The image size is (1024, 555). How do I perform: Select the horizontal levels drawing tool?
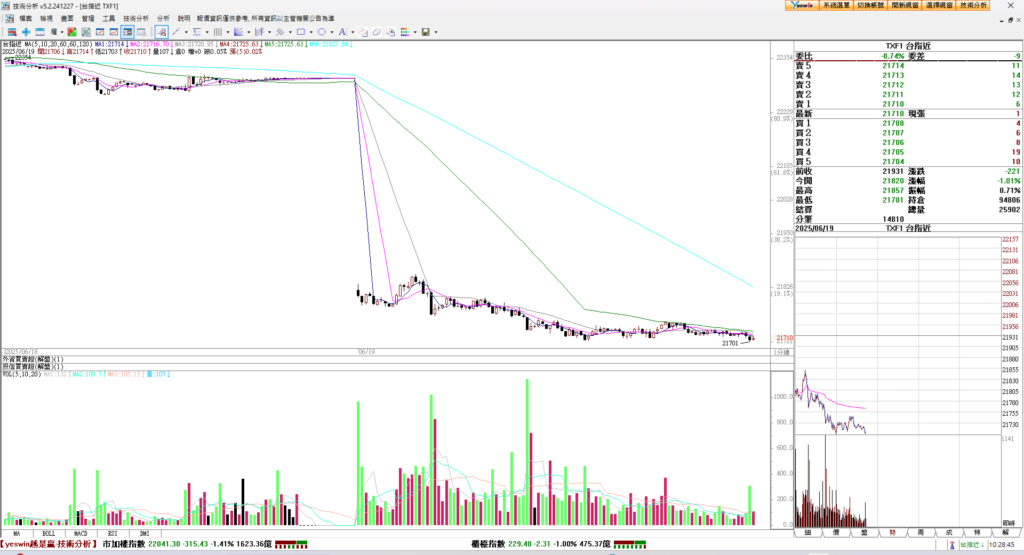(197, 32)
